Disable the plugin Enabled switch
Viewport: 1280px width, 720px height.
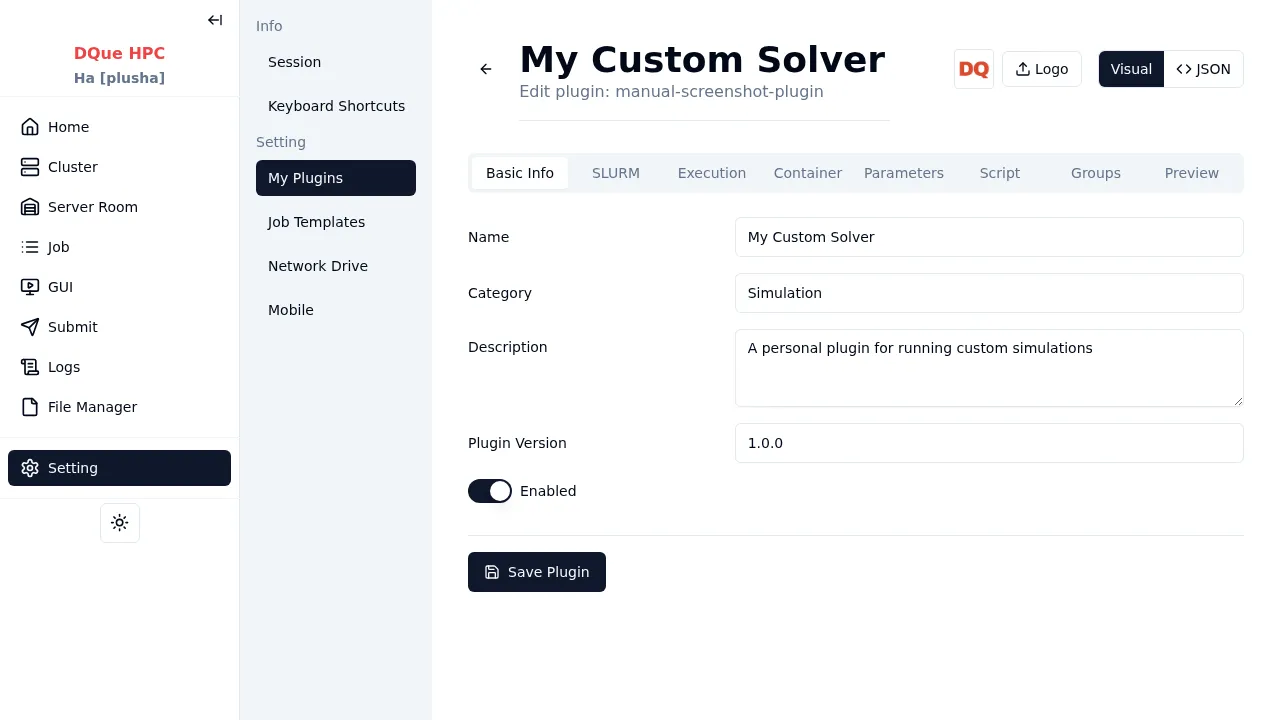click(x=490, y=491)
